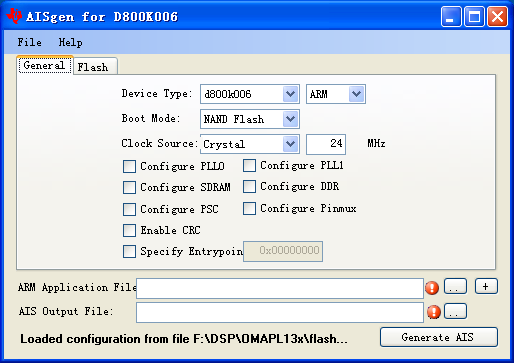Image resolution: width=514 pixels, height=363 pixels.
Task: Click the AIS Output File text field
Action: click(280, 312)
